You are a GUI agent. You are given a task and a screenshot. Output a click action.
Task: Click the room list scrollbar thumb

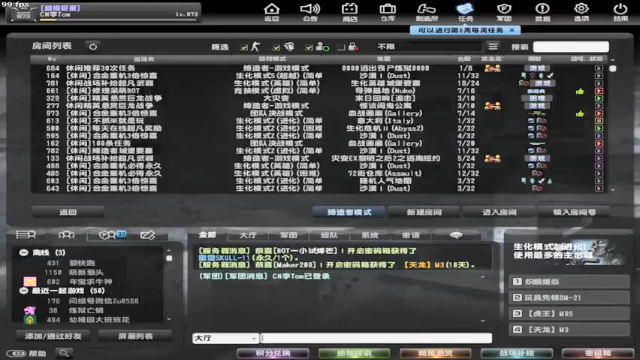coord(613,69)
